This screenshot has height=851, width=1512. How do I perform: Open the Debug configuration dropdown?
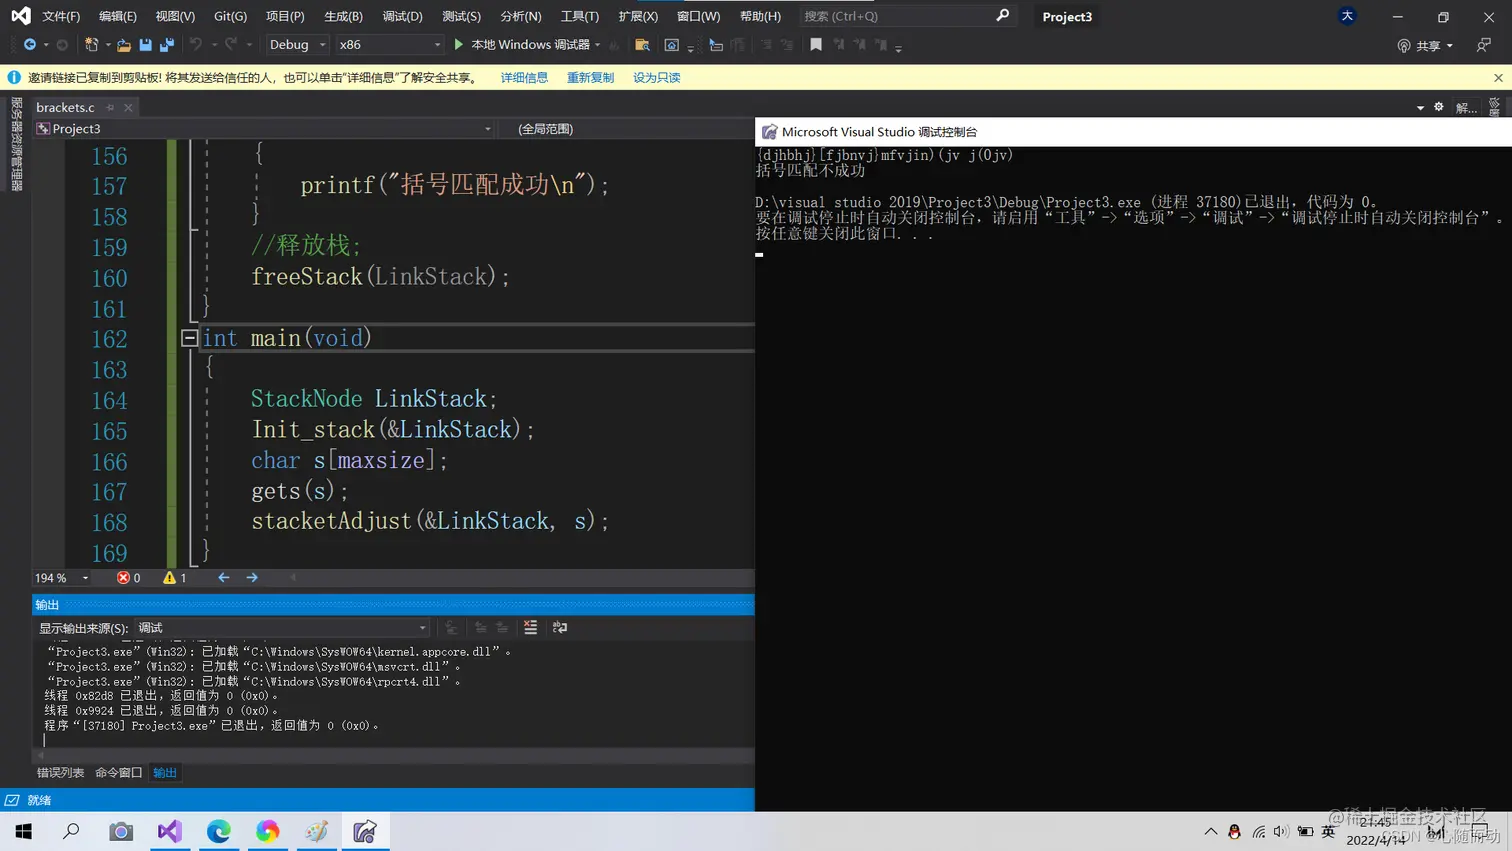(297, 45)
